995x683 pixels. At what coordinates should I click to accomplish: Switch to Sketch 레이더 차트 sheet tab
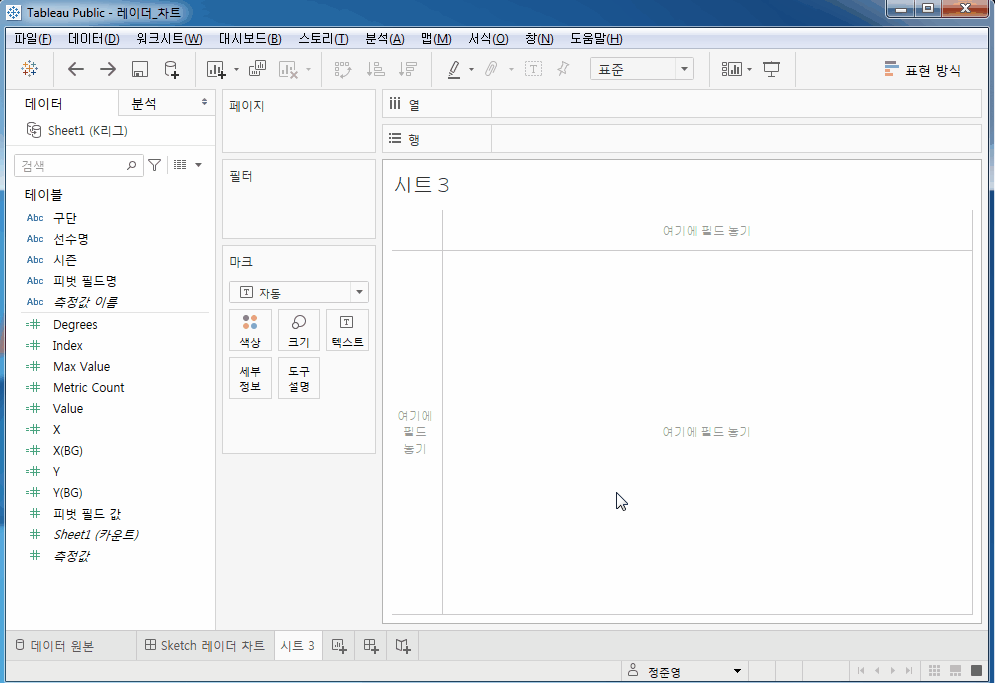pyautogui.click(x=205, y=646)
